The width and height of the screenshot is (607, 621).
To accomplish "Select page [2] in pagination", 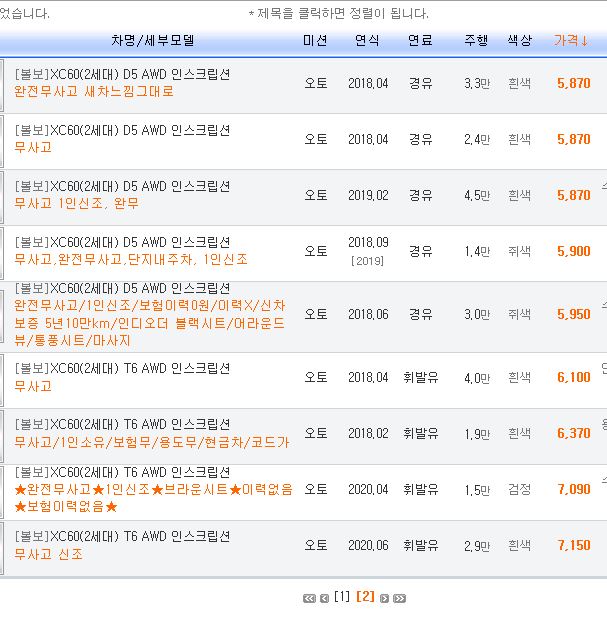I will click(x=365, y=596).
